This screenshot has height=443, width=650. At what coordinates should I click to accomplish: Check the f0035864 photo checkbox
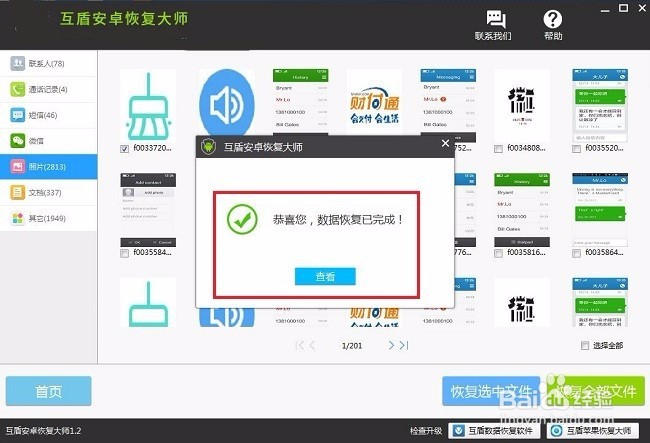click(x=576, y=253)
